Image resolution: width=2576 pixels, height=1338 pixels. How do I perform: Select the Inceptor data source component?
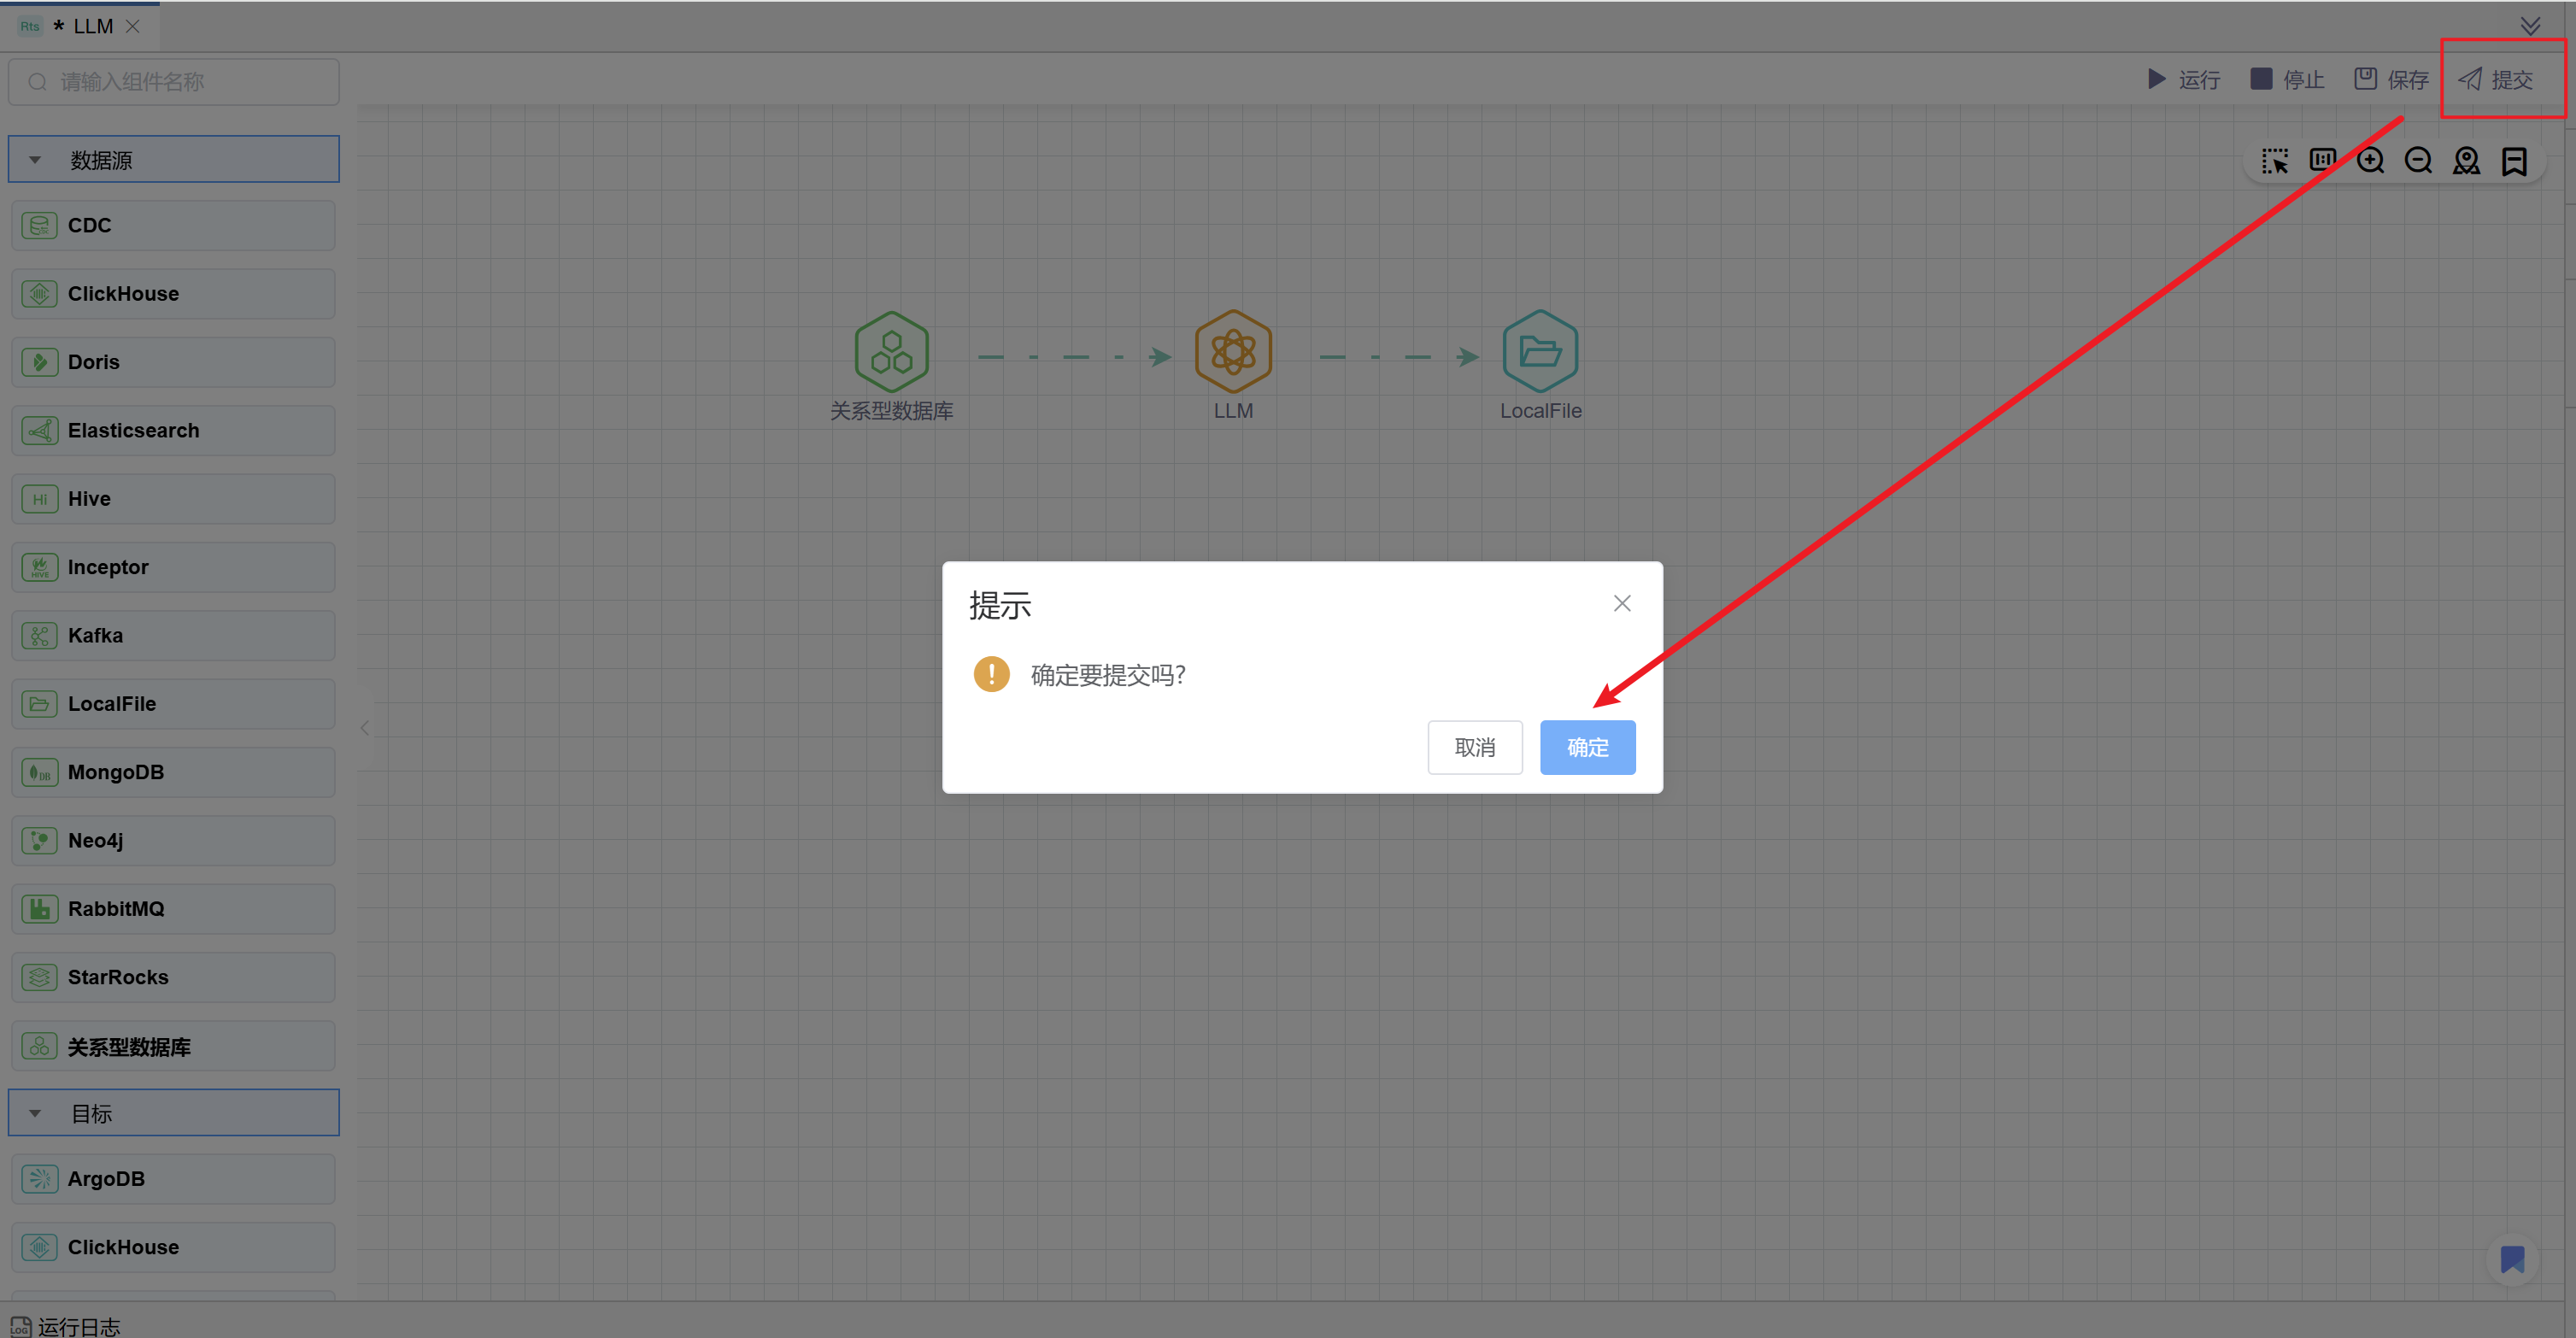[174, 567]
